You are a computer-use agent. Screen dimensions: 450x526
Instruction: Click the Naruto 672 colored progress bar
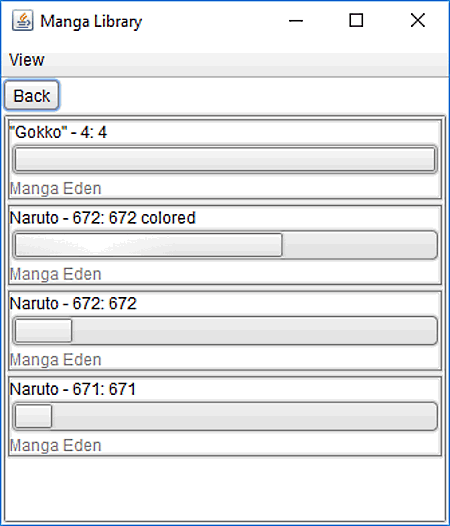point(225,245)
